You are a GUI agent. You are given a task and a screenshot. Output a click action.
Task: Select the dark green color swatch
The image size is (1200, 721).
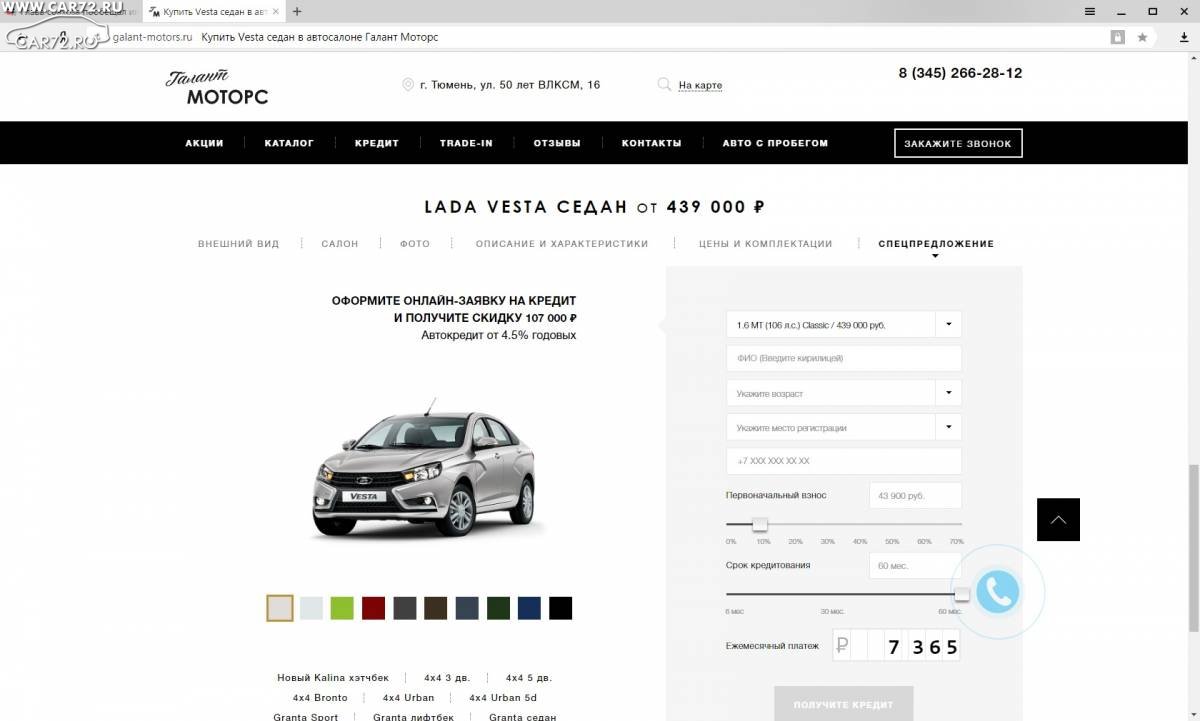point(498,608)
